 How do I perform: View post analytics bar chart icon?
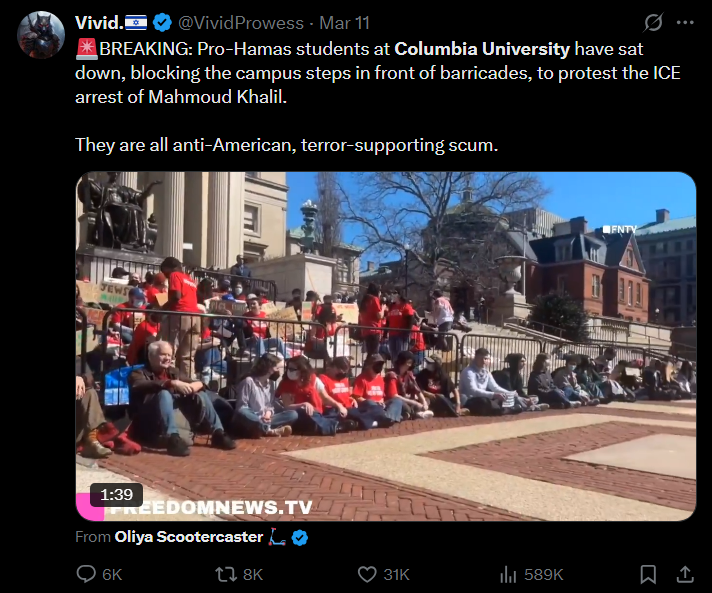508,574
